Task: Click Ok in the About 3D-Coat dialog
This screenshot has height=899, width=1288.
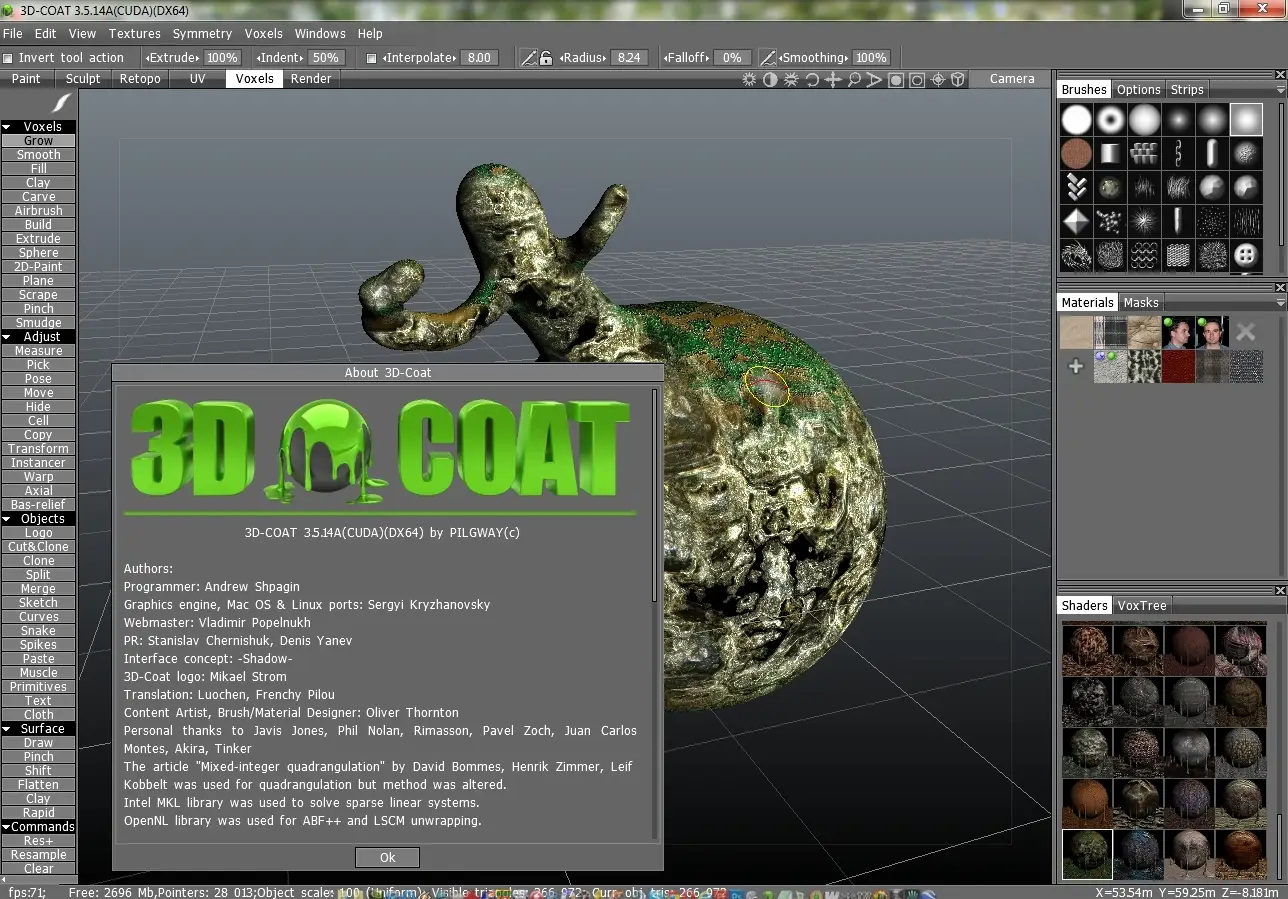Action: point(388,858)
